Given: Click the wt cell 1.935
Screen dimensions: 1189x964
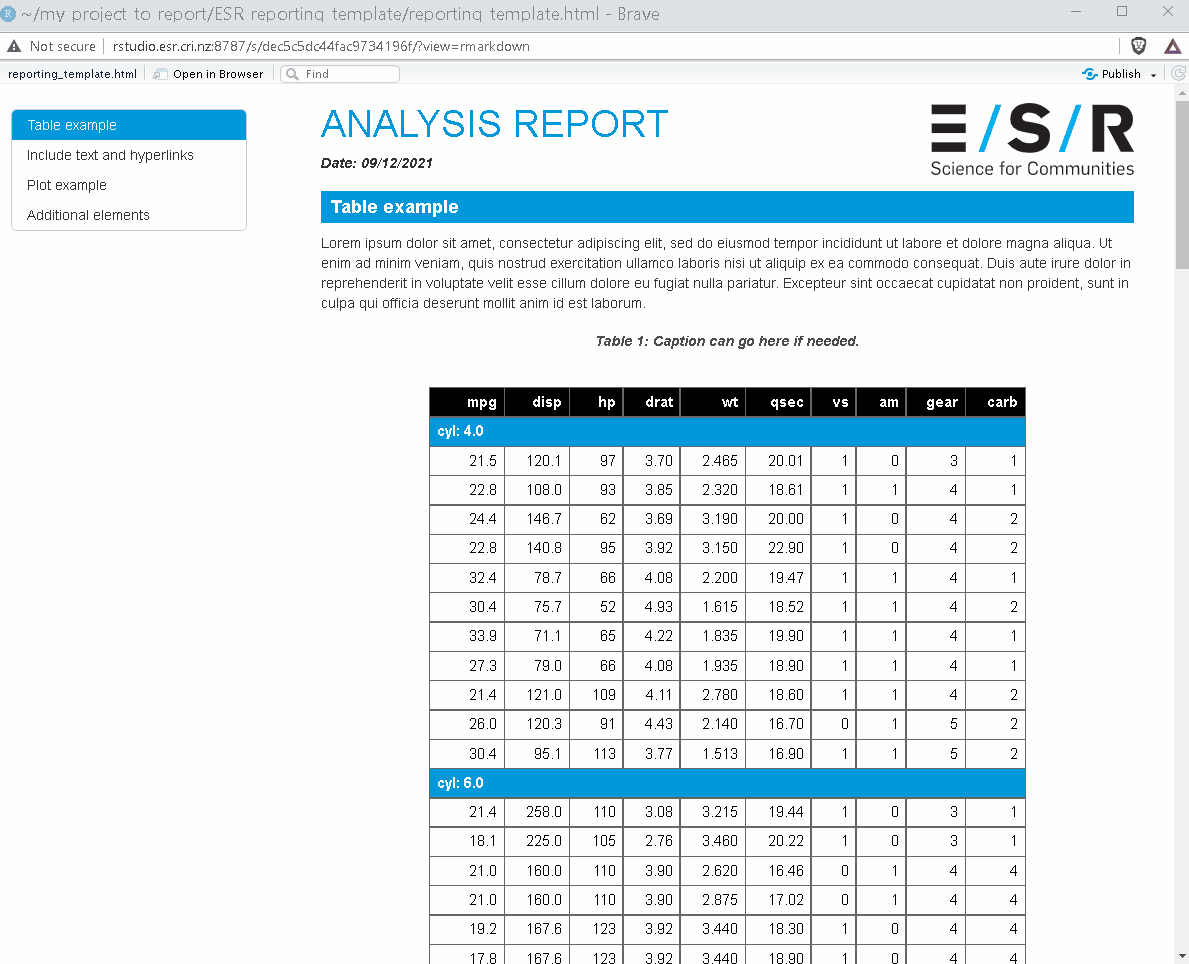Looking at the screenshot, I should pyautogui.click(x=714, y=666).
